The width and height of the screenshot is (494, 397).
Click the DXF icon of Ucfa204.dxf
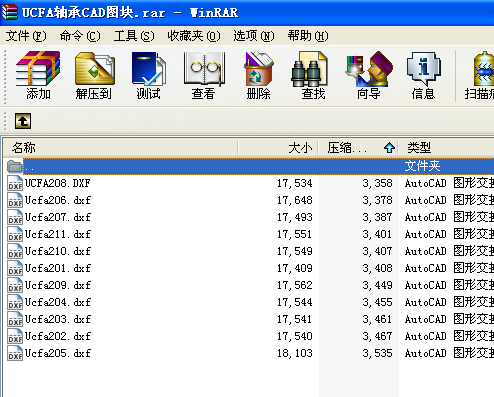click(x=15, y=302)
